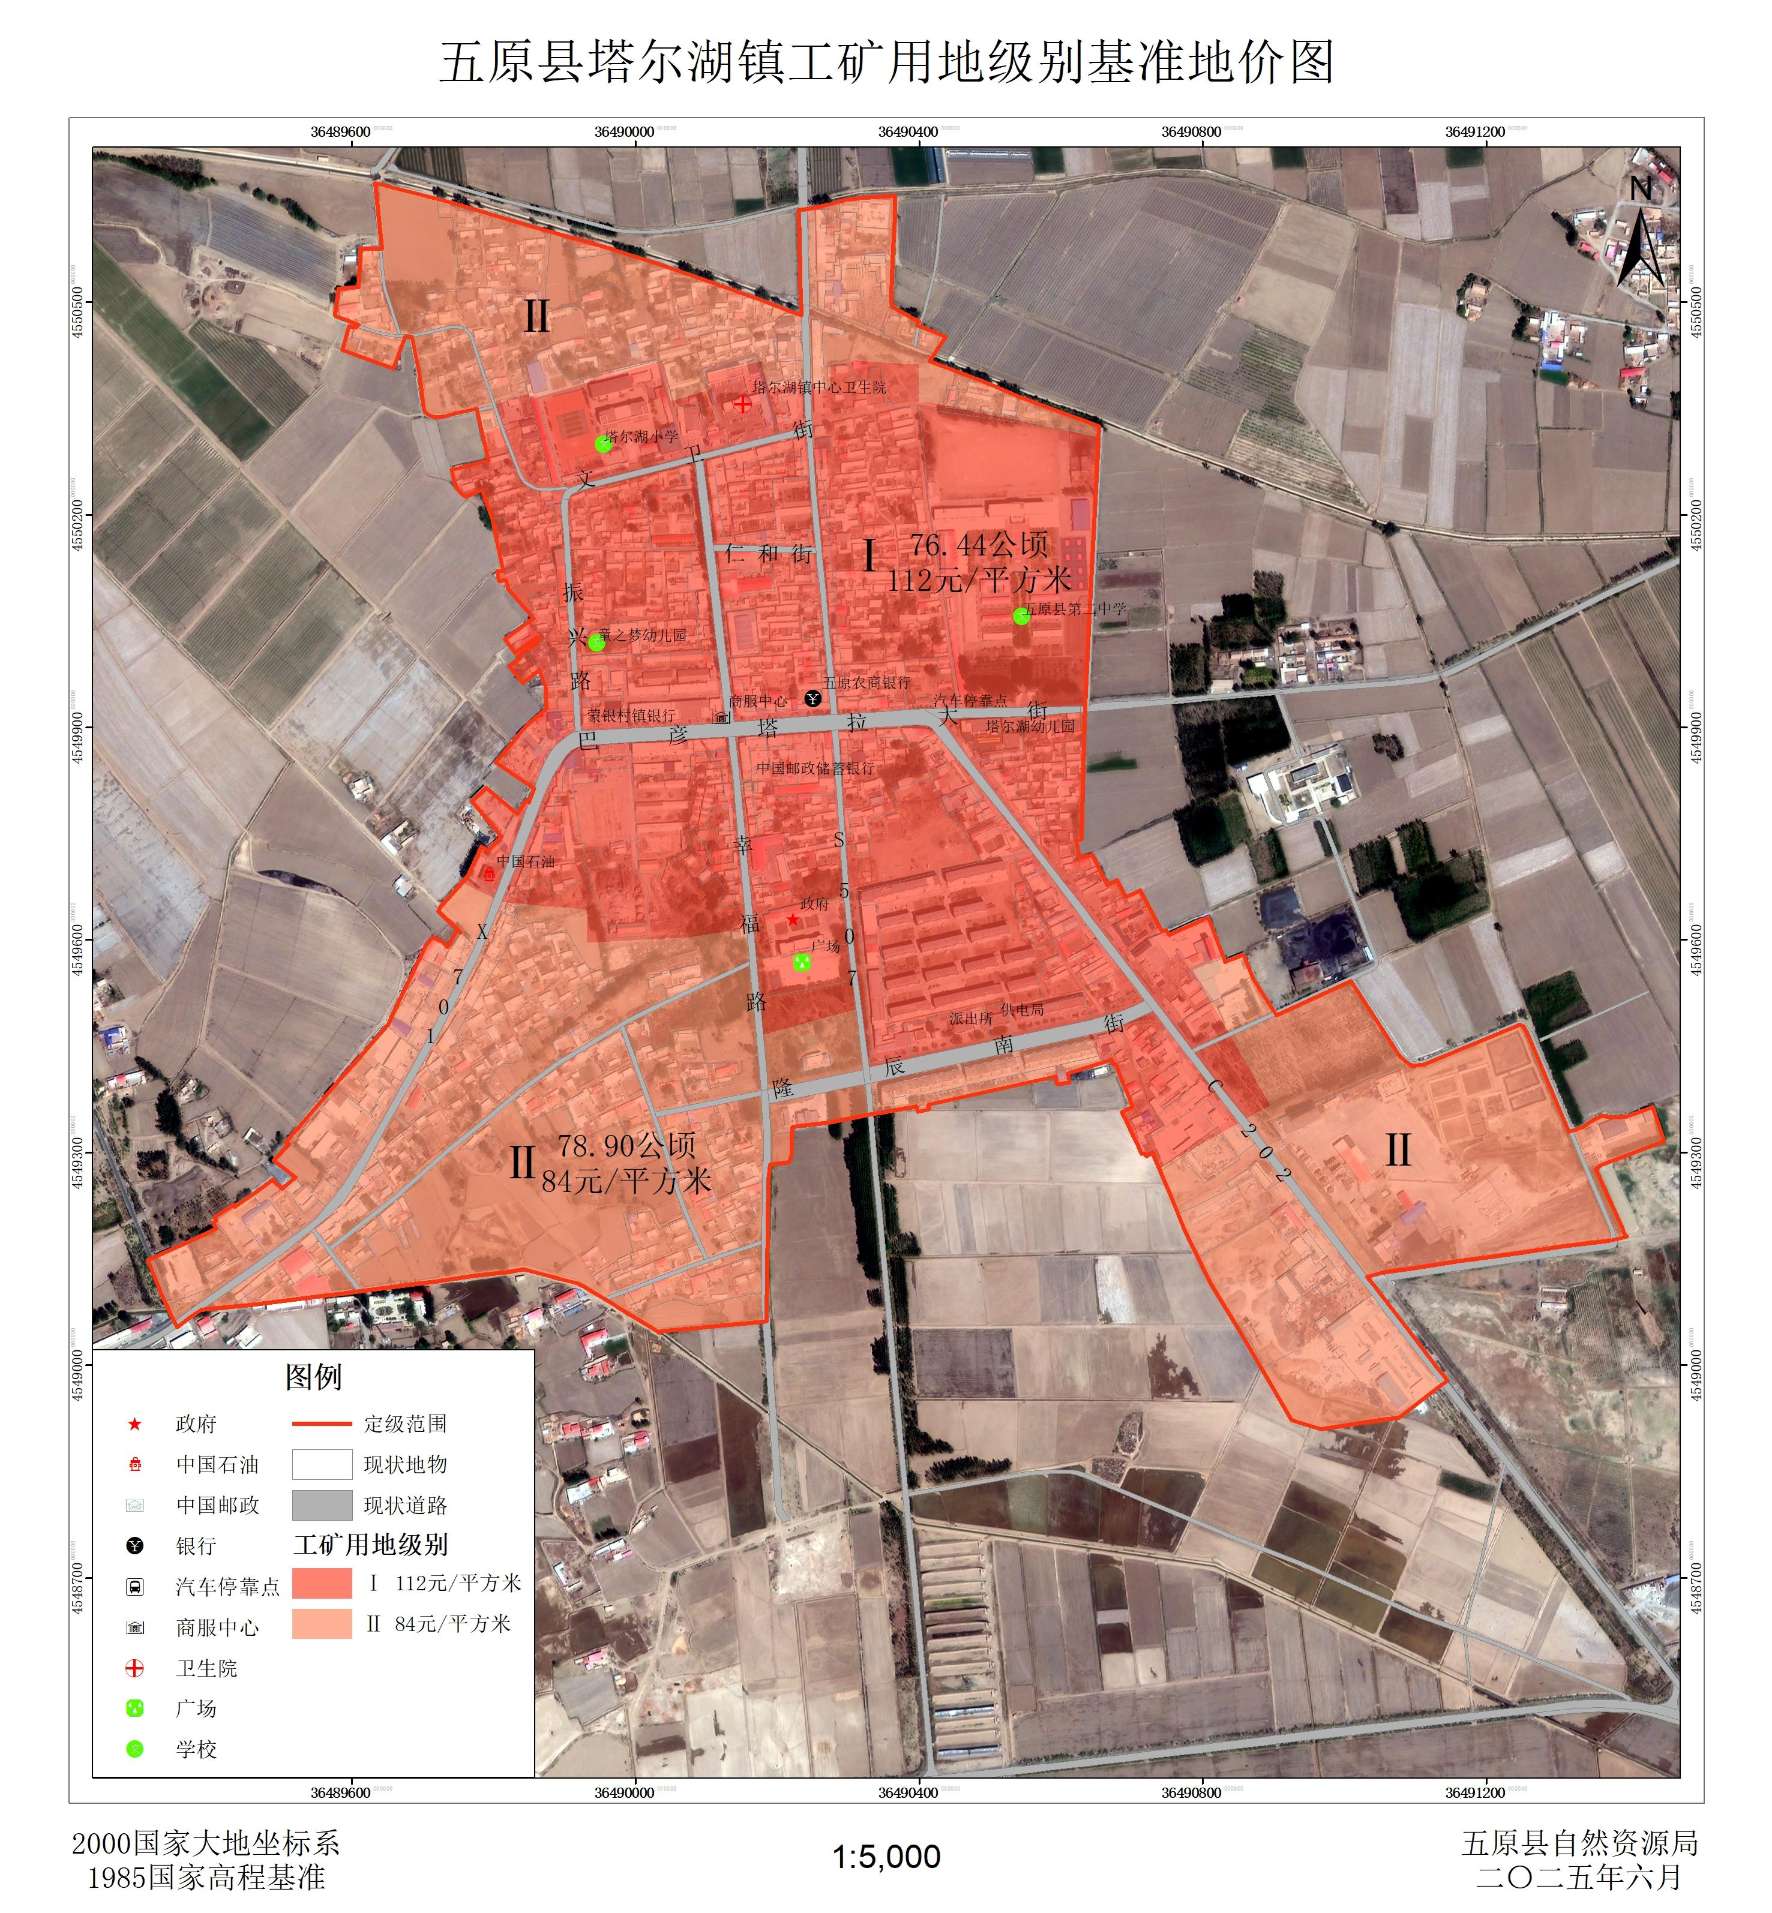The width and height of the screenshot is (1772, 1913).
Task: Click the map title 五原县塔尔湖镇工矿用地级别基准地价图
Action: coord(886,62)
